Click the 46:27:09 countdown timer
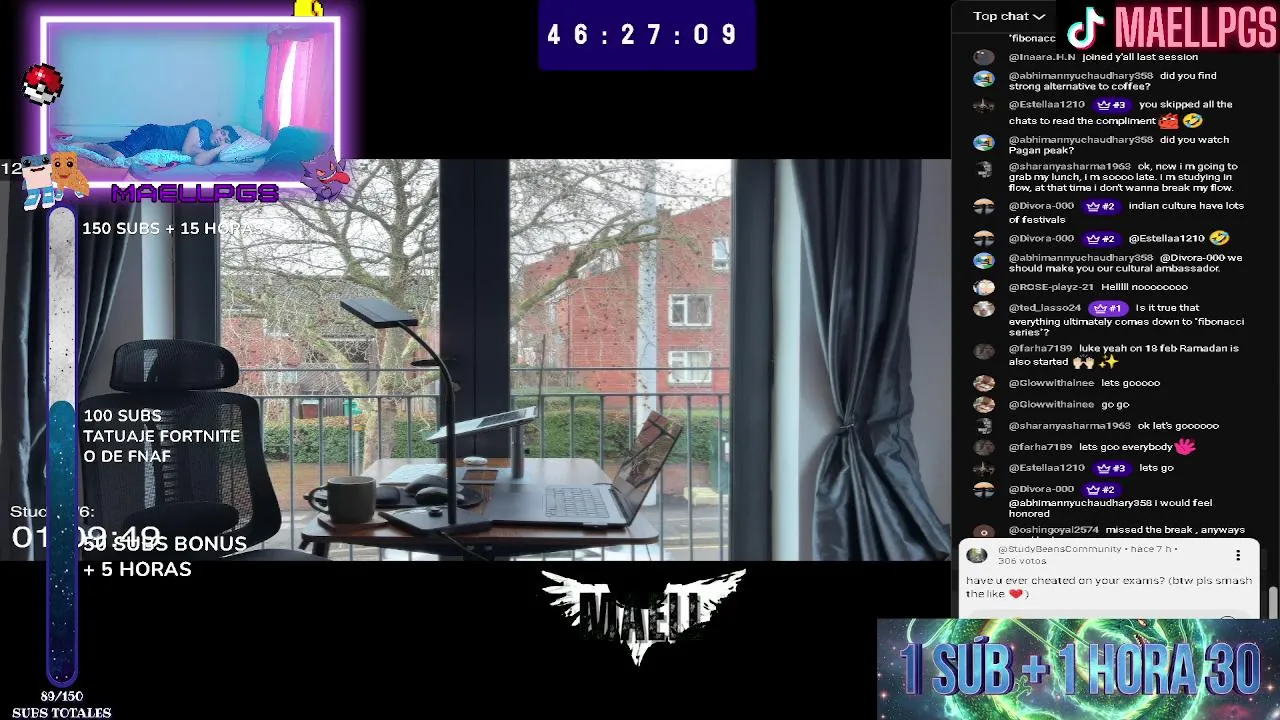This screenshot has height=720, width=1280. pos(645,35)
